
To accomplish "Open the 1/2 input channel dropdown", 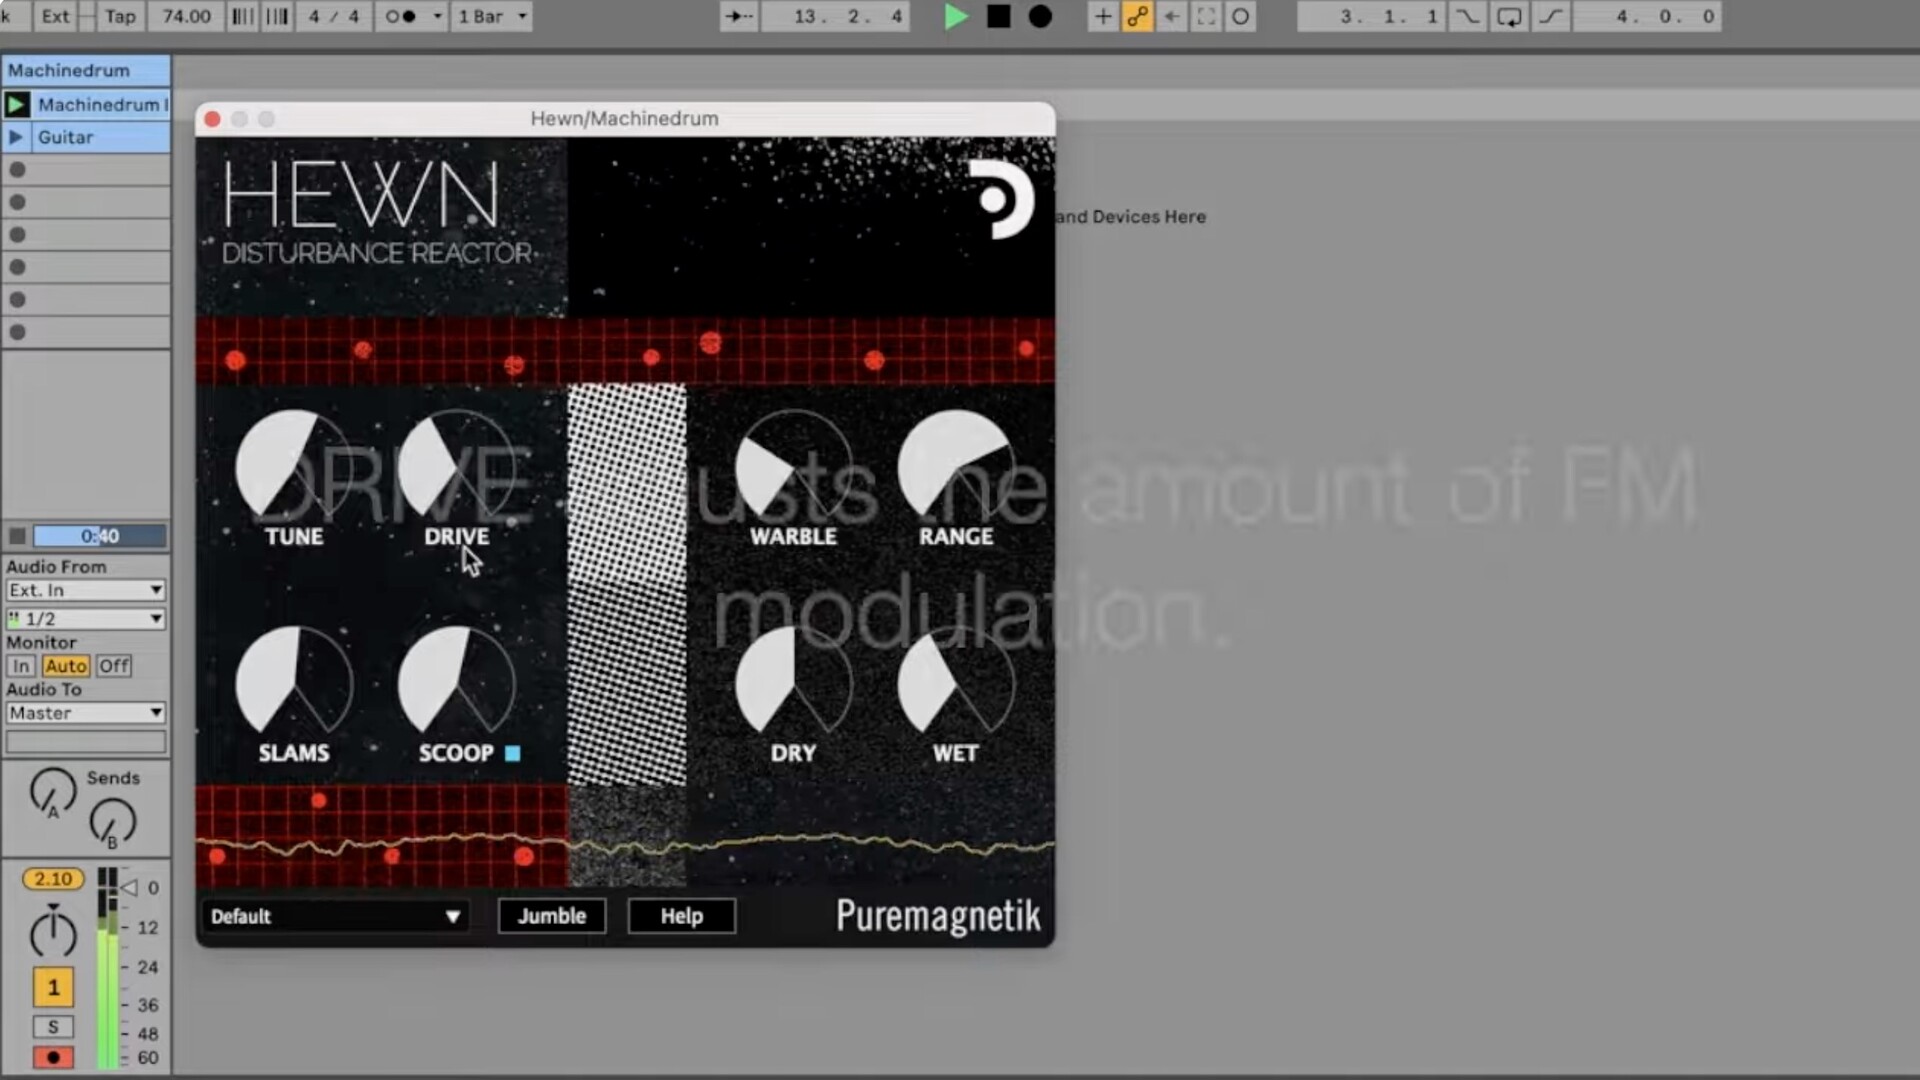I will pos(86,619).
